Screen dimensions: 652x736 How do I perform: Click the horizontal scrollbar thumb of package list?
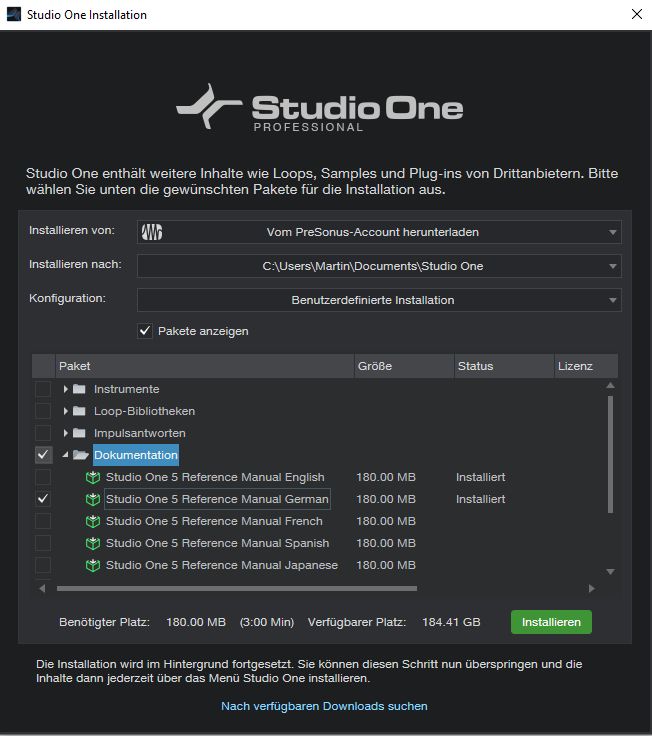click(x=237, y=588)
